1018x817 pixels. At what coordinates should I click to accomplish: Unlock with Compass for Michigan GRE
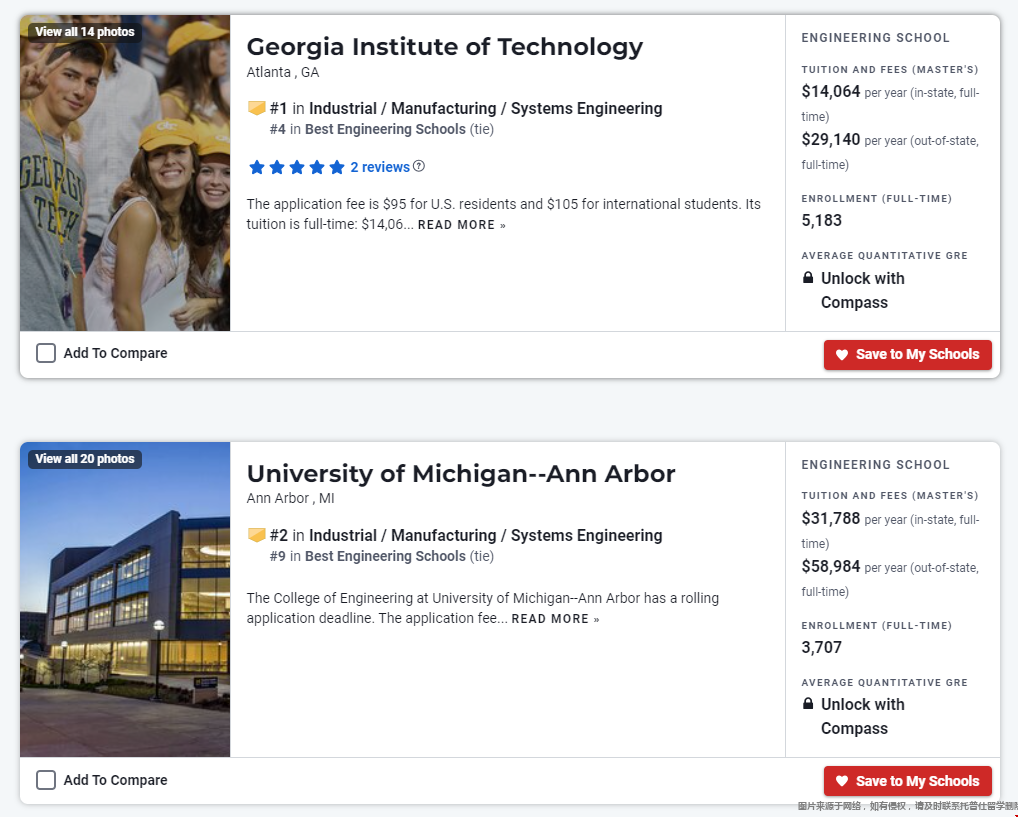(x=862, y=716)
